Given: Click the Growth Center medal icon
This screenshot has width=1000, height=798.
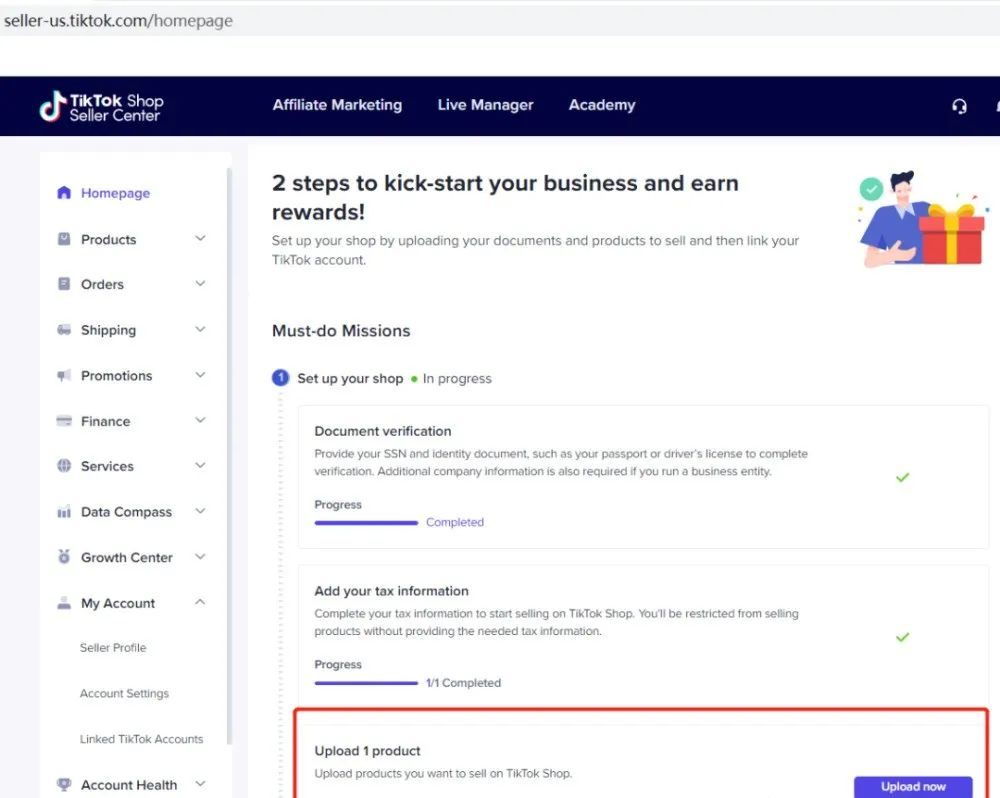Looking at the screenshot, I should tap(64, 557).
